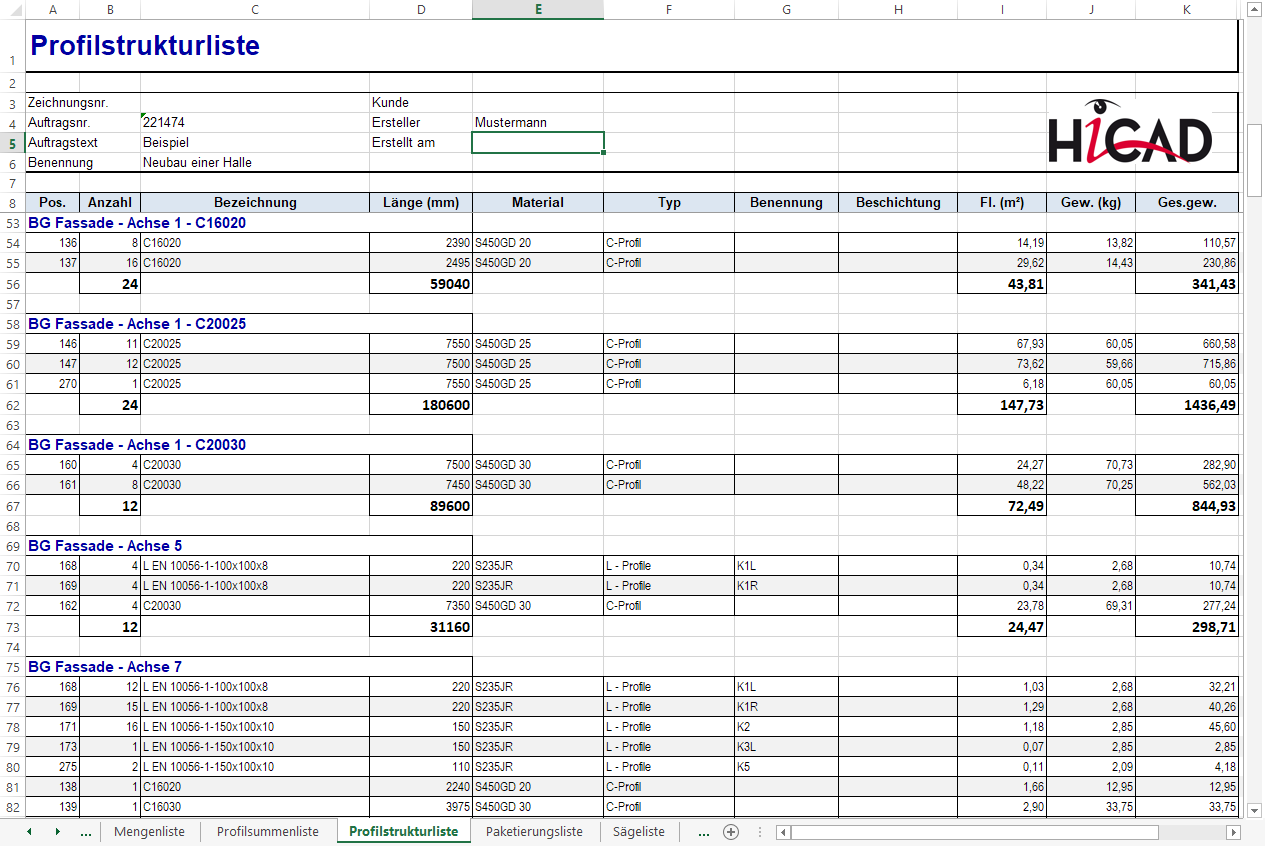Click the Pos. table header cell
This screenshot has height=846, width=1265.
point(52,203)
